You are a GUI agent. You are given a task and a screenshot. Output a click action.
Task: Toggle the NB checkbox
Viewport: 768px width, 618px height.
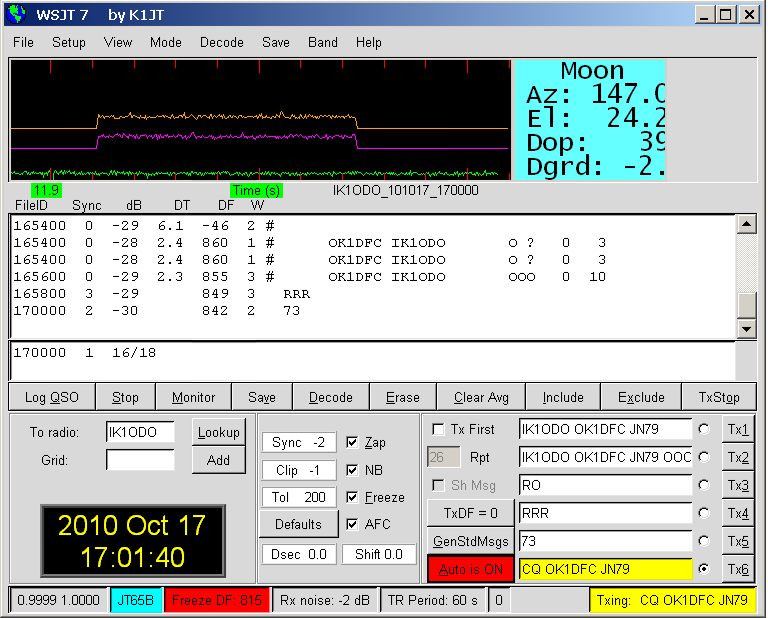(x=352, y=470)
